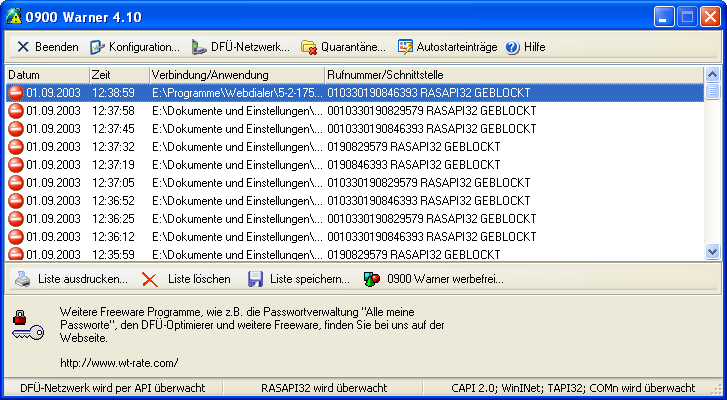Click the floppy disk Liste speichern icon

pyautogui.click(x=255, y=279)
